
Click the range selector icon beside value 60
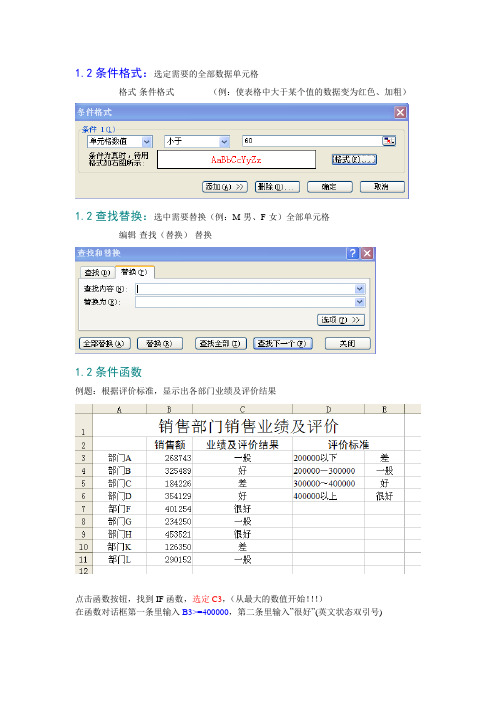389,141
